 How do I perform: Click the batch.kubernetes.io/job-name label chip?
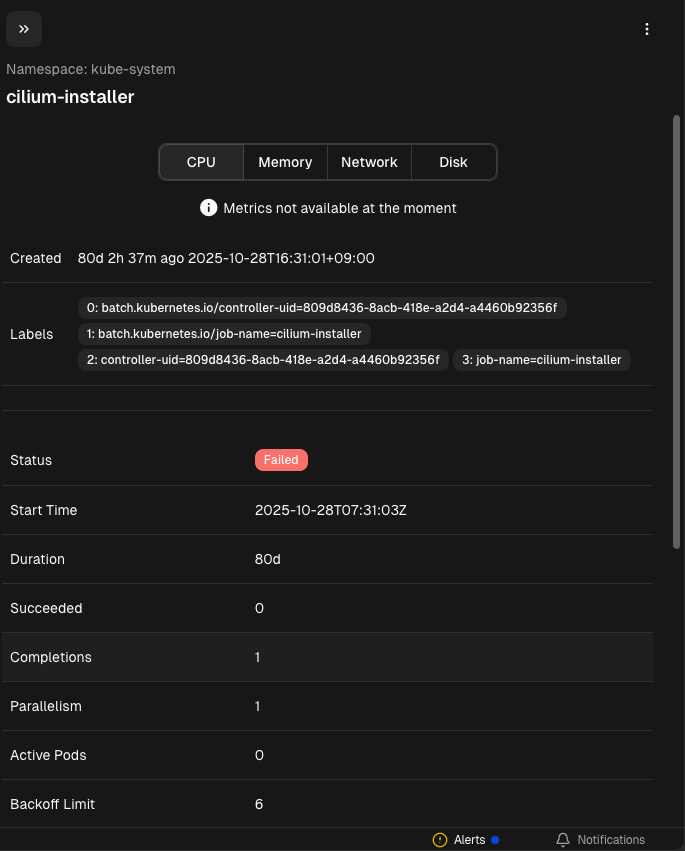223,334
